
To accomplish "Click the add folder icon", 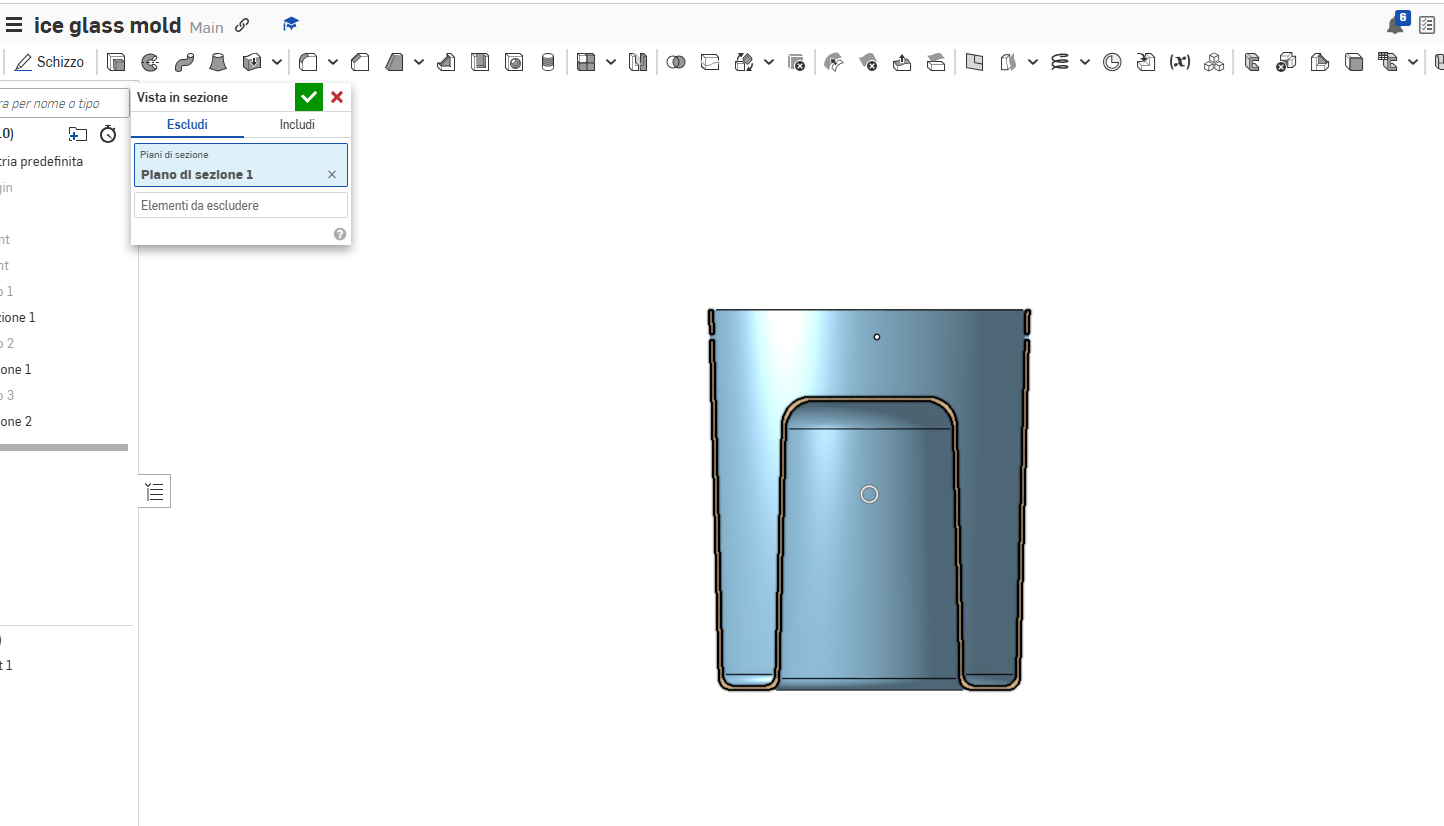I will pos(78,134).
